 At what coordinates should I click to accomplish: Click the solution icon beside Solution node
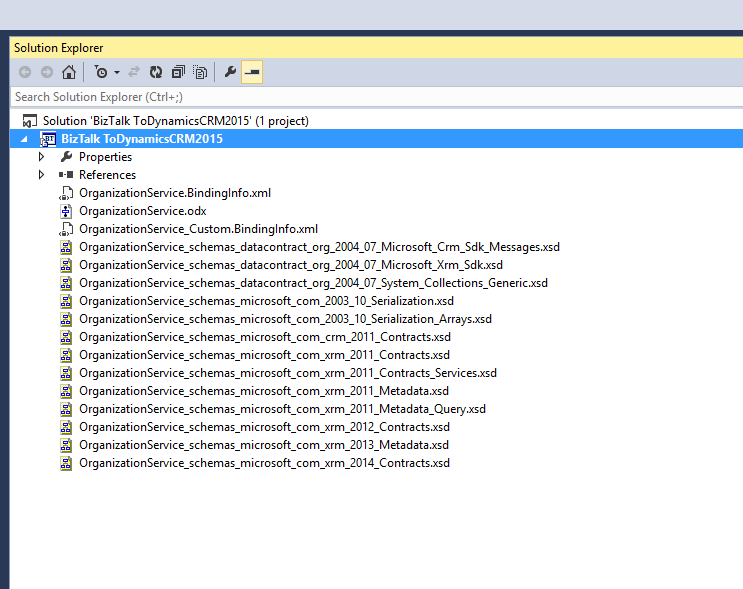[29, 121]
